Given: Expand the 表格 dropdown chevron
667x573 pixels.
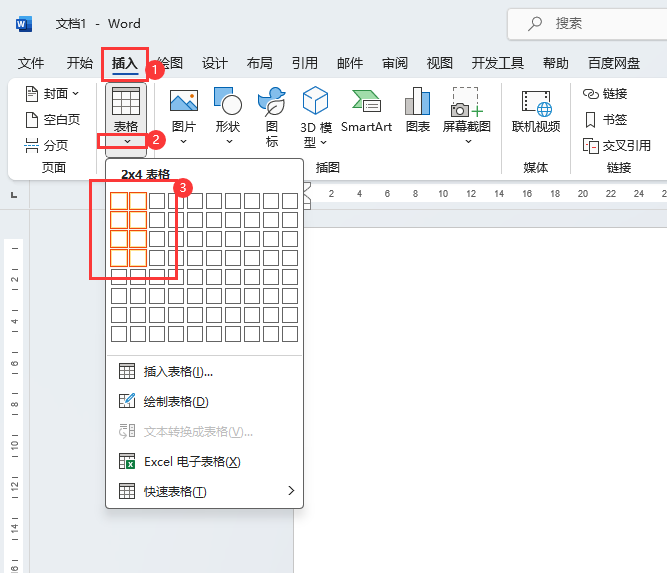Looking at the screenshot, I should [x=127, y=141].
